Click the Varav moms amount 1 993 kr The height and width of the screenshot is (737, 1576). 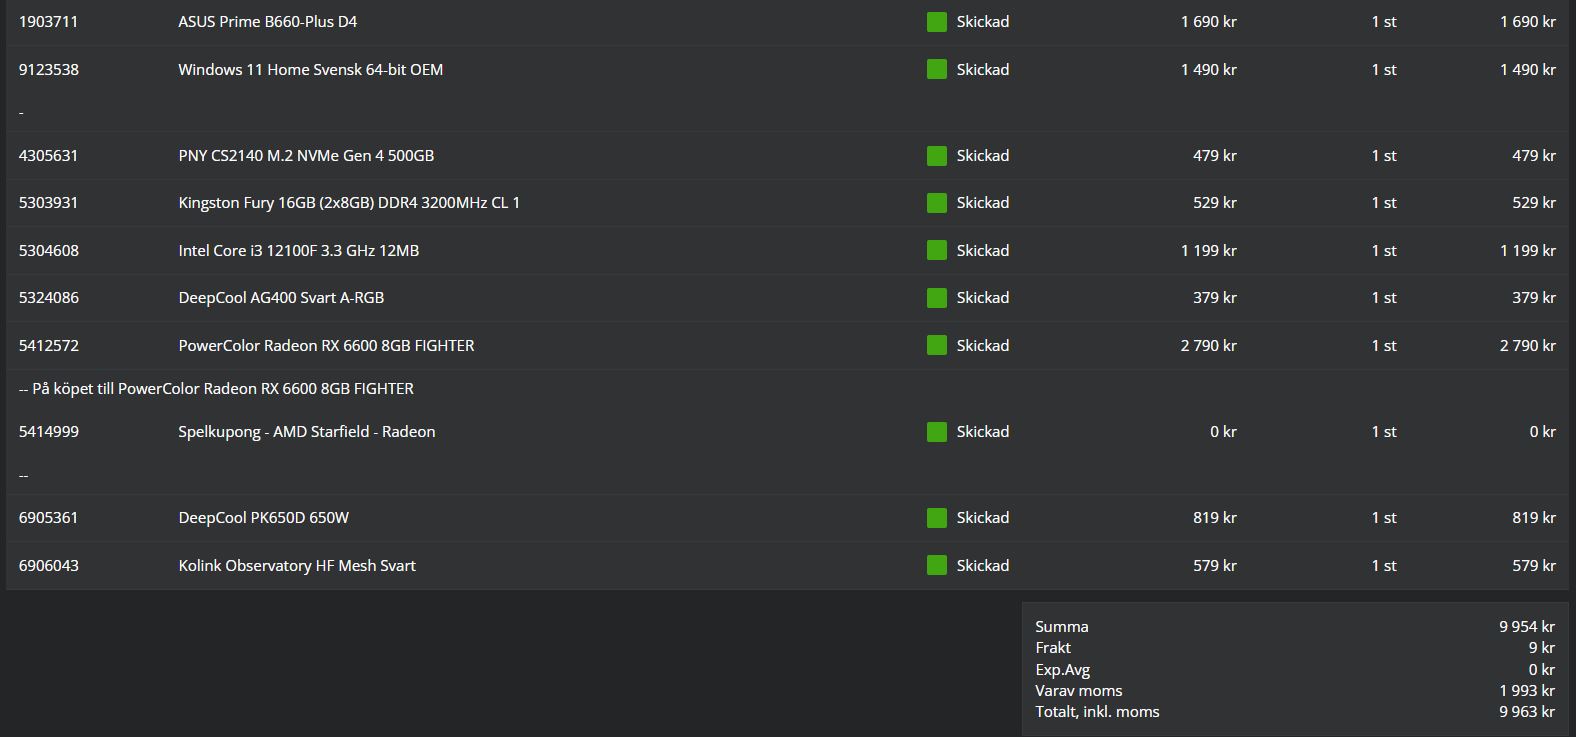(x=1527, y=691)
